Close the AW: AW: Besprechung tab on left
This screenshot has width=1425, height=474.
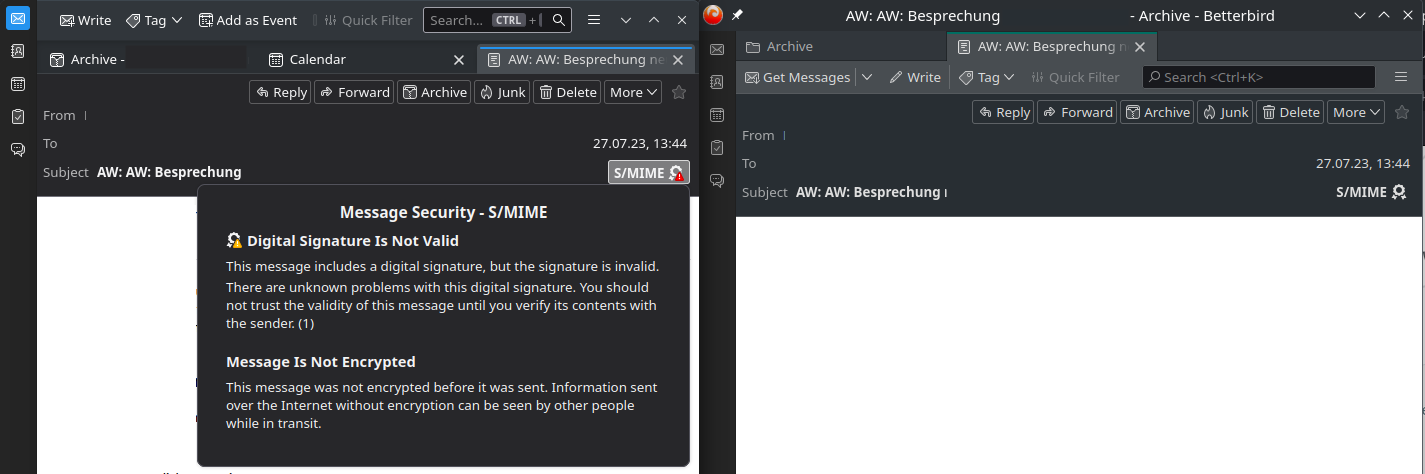pos(678,60)
